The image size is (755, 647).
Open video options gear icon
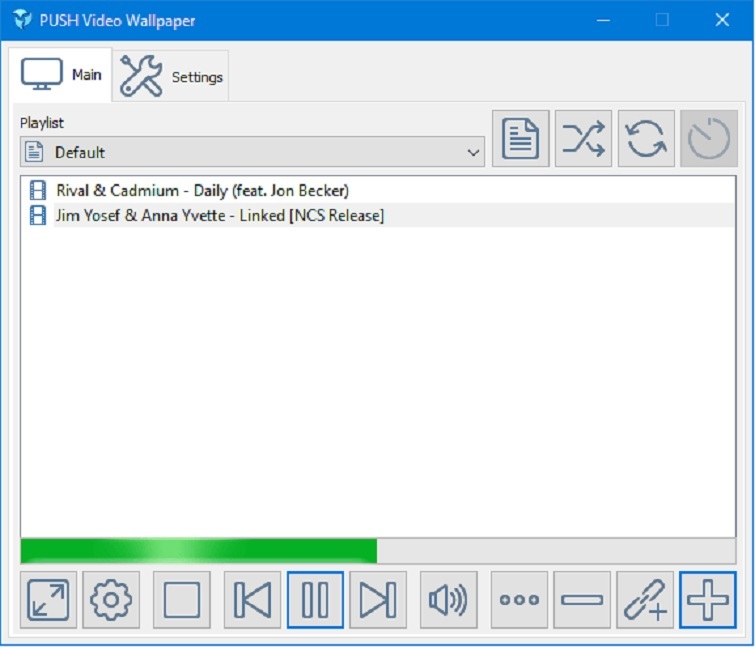[111, 600]
